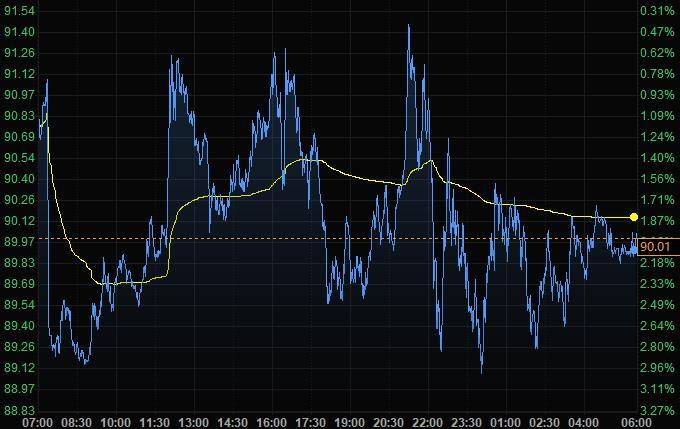Viewport: 680px width, 429px height.
Task: Click the 0.31% percentage axis label
Action: click(655, 10)
